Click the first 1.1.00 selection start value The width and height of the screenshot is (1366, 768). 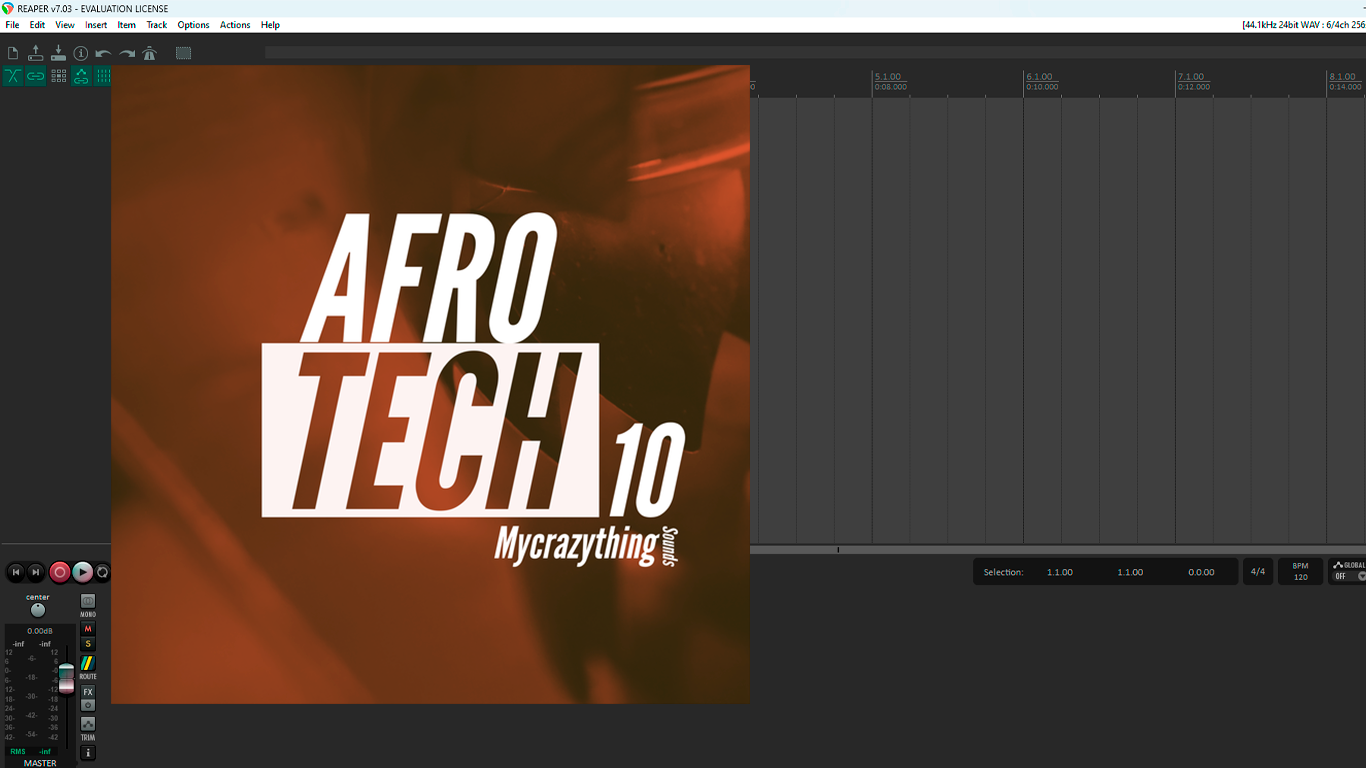coord(1060,572)
